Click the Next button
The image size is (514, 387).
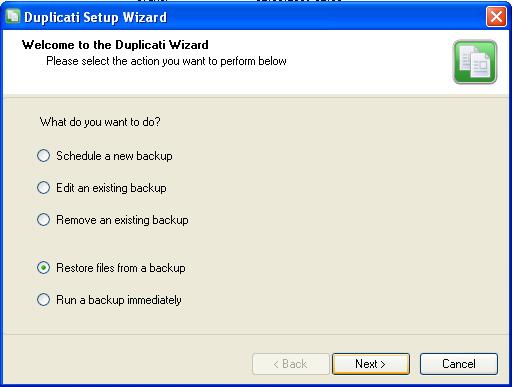[371, 364]
